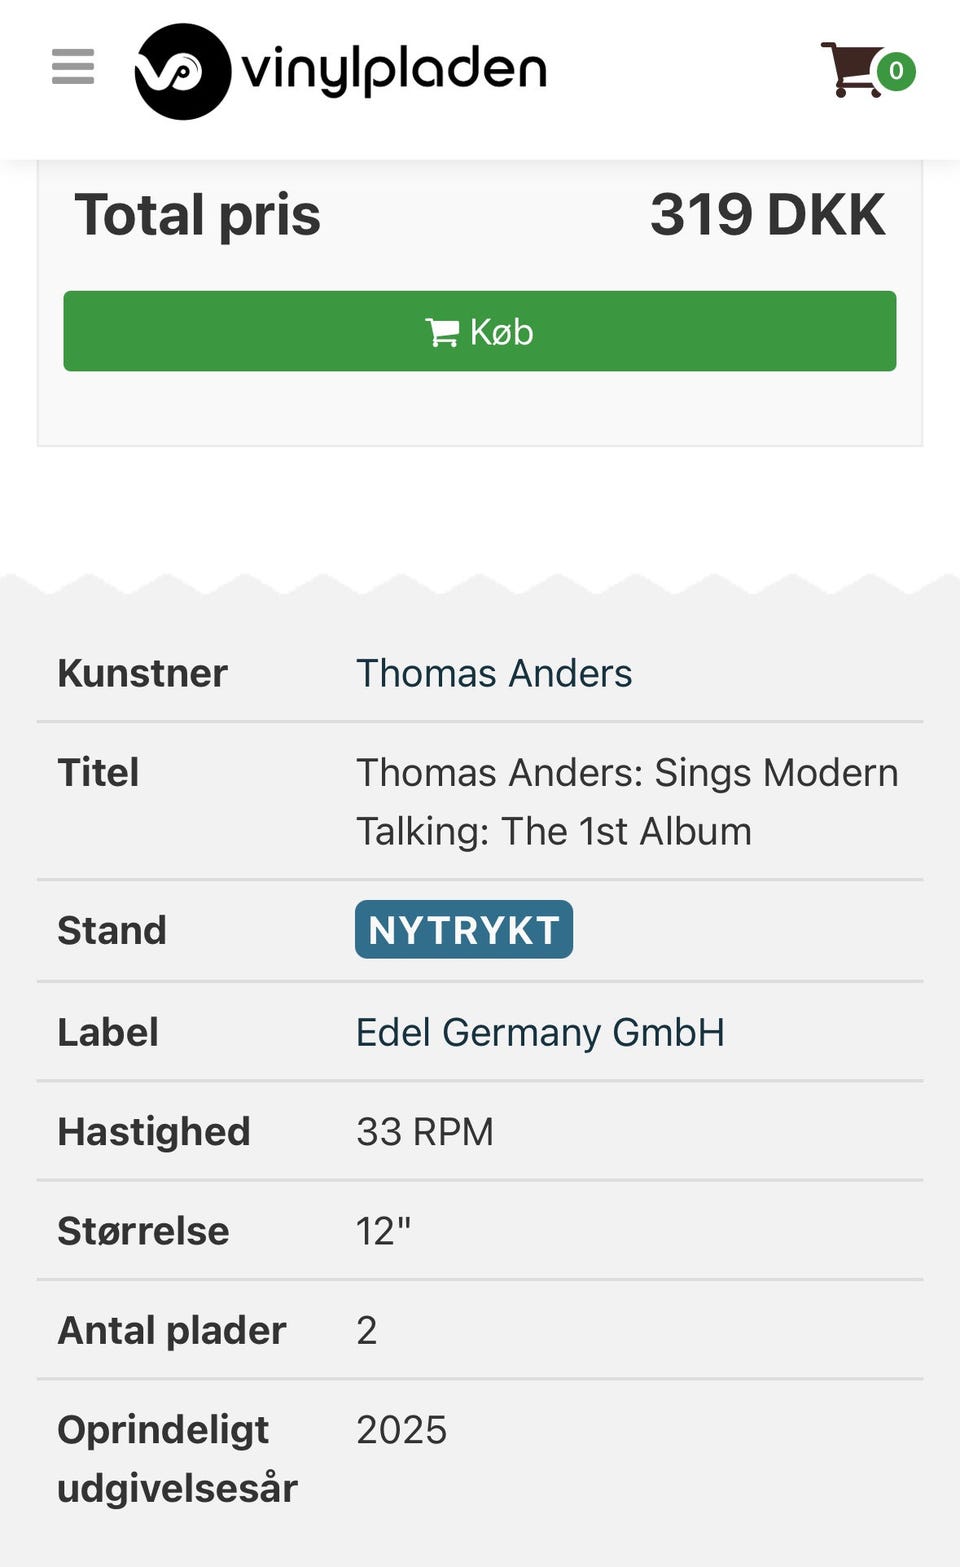The width and height of the screenshot is (960, 1567).
Task: Click the cart icon inside Køb button
Action: (442, 332)
